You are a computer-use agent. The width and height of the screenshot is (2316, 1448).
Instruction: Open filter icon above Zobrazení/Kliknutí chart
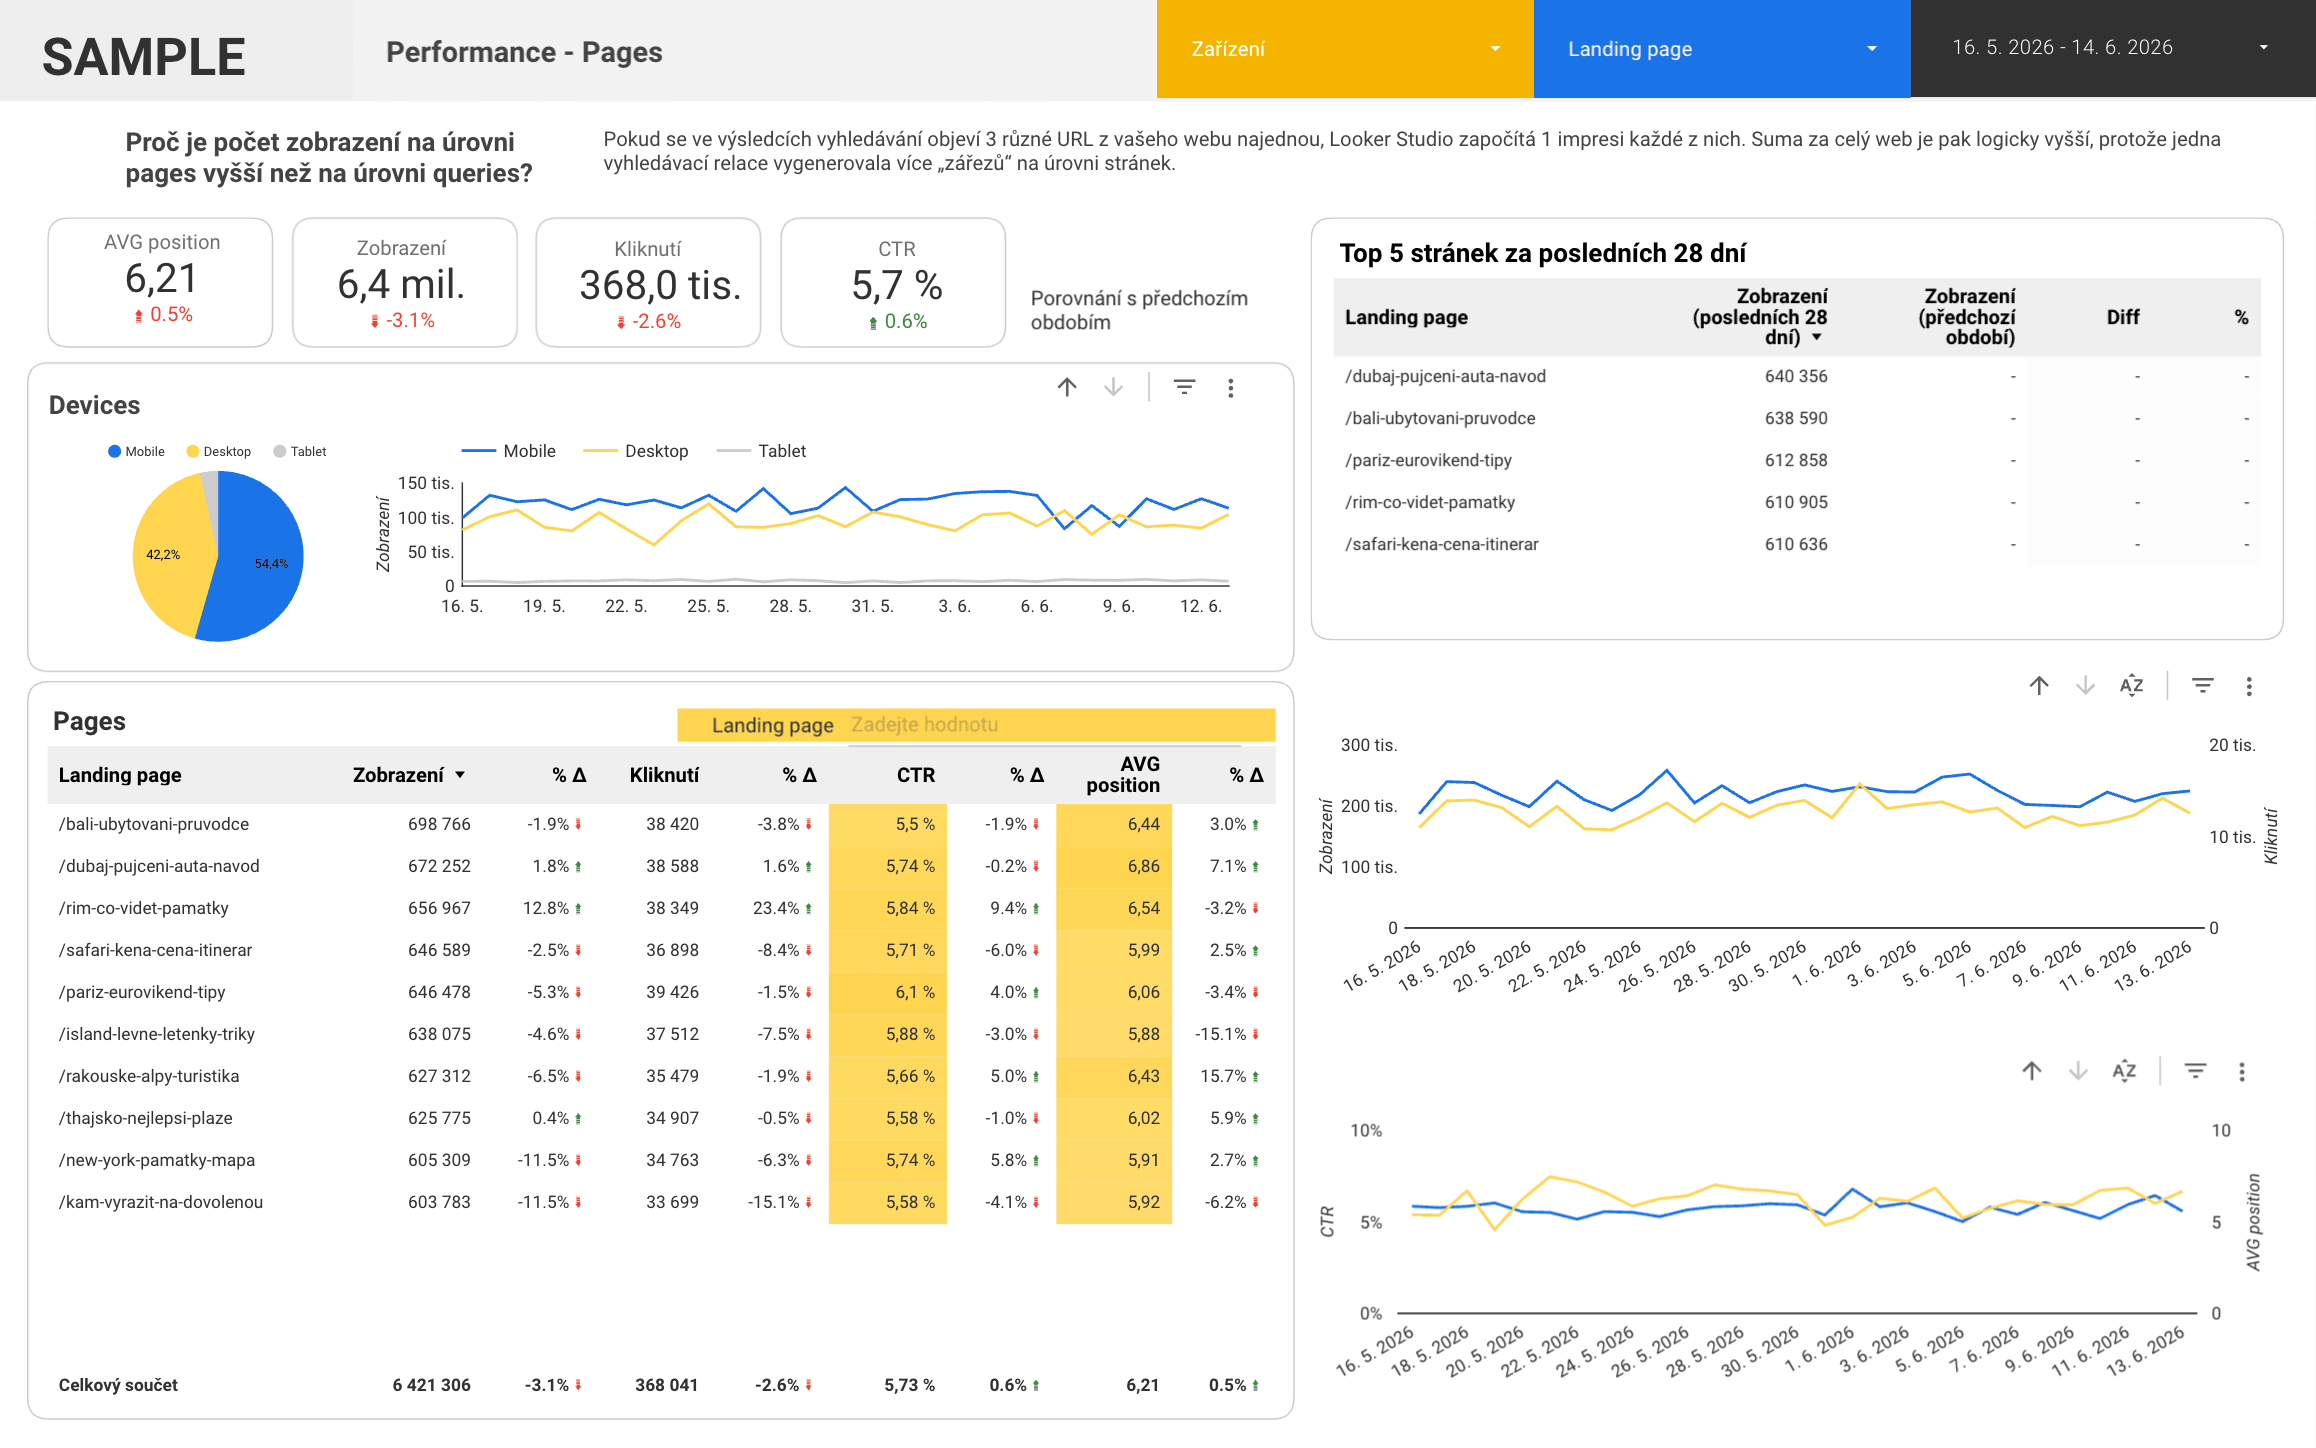click(x=2202, y=685)
